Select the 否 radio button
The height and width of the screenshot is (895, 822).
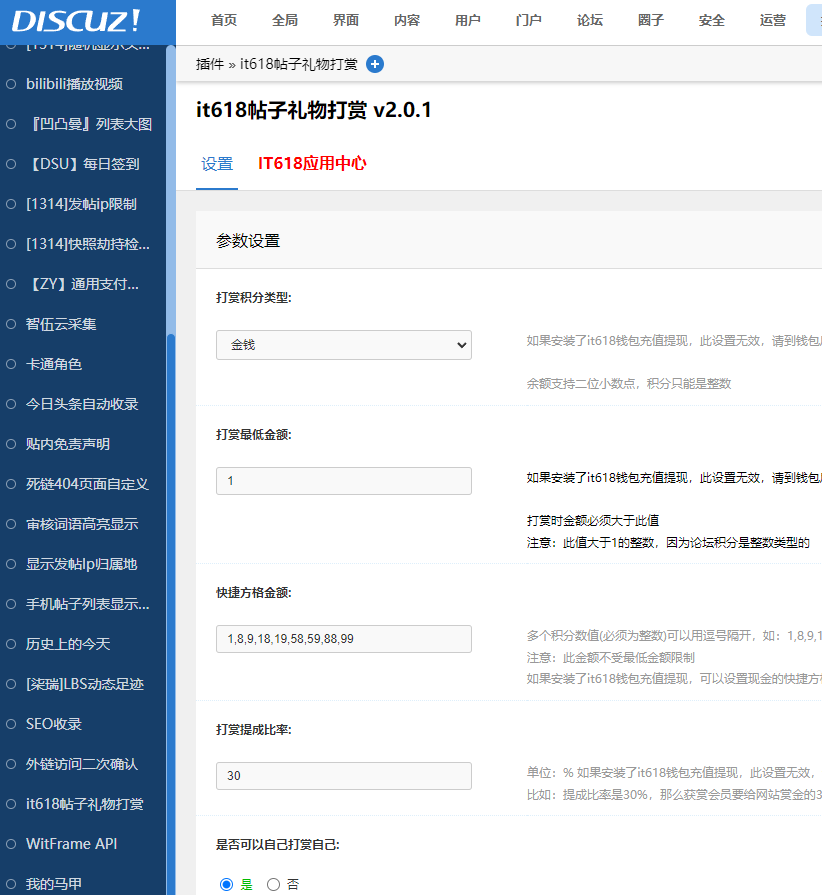(272, 884)
